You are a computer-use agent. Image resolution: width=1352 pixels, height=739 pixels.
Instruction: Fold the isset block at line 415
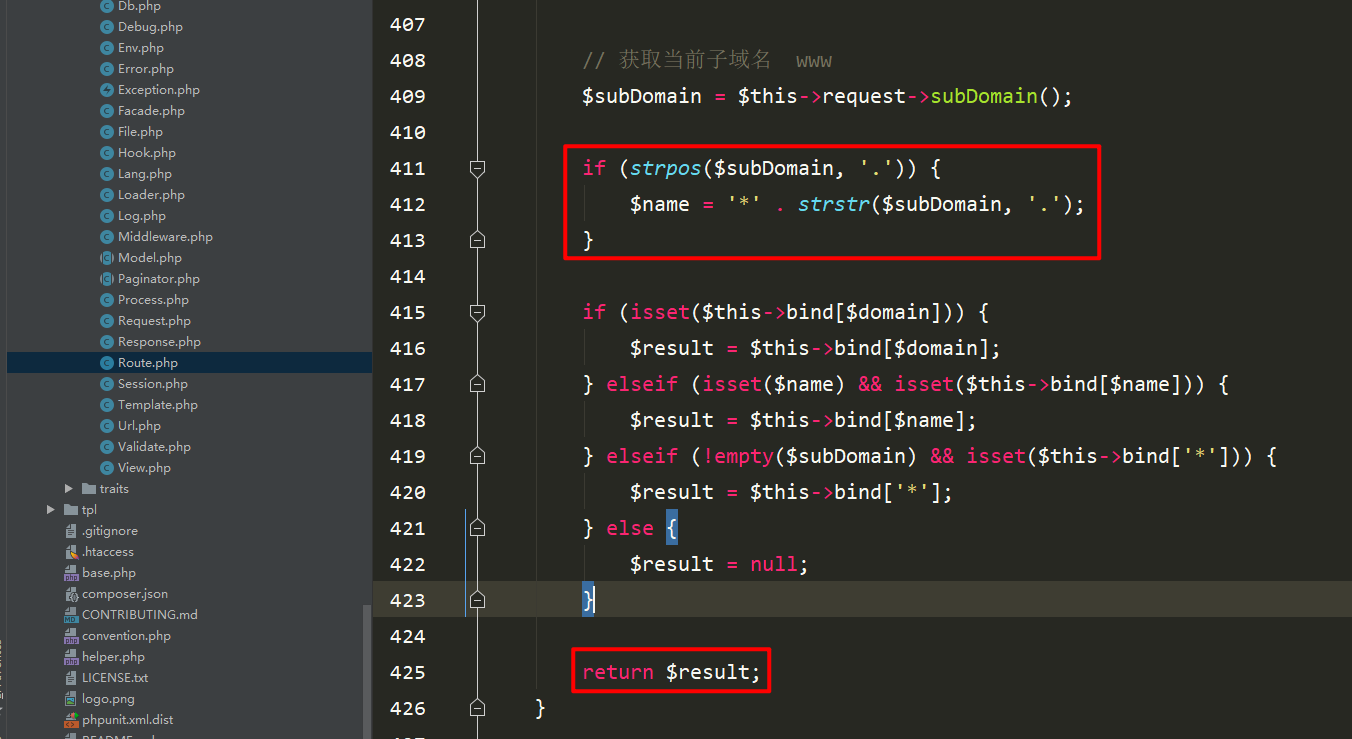click(x=477, y=313)
